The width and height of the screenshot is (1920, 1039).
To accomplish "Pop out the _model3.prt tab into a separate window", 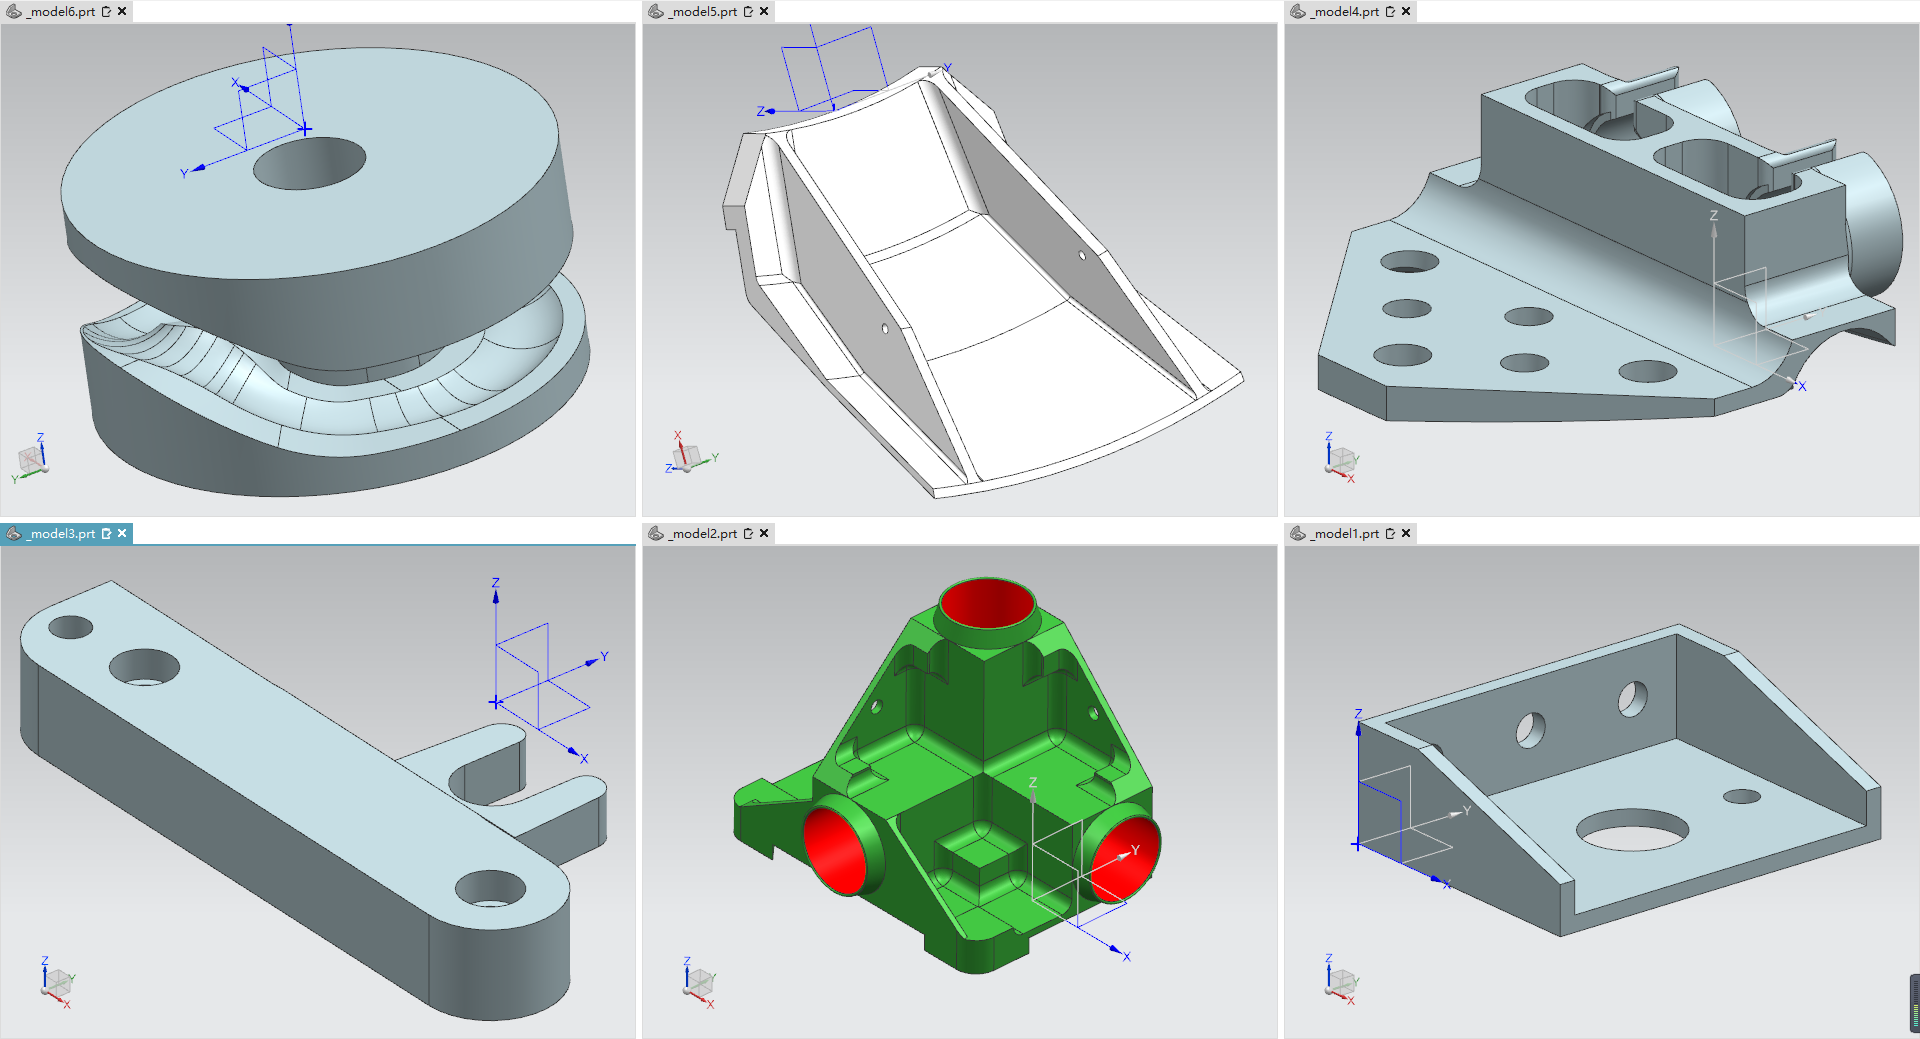I will 107,534.
